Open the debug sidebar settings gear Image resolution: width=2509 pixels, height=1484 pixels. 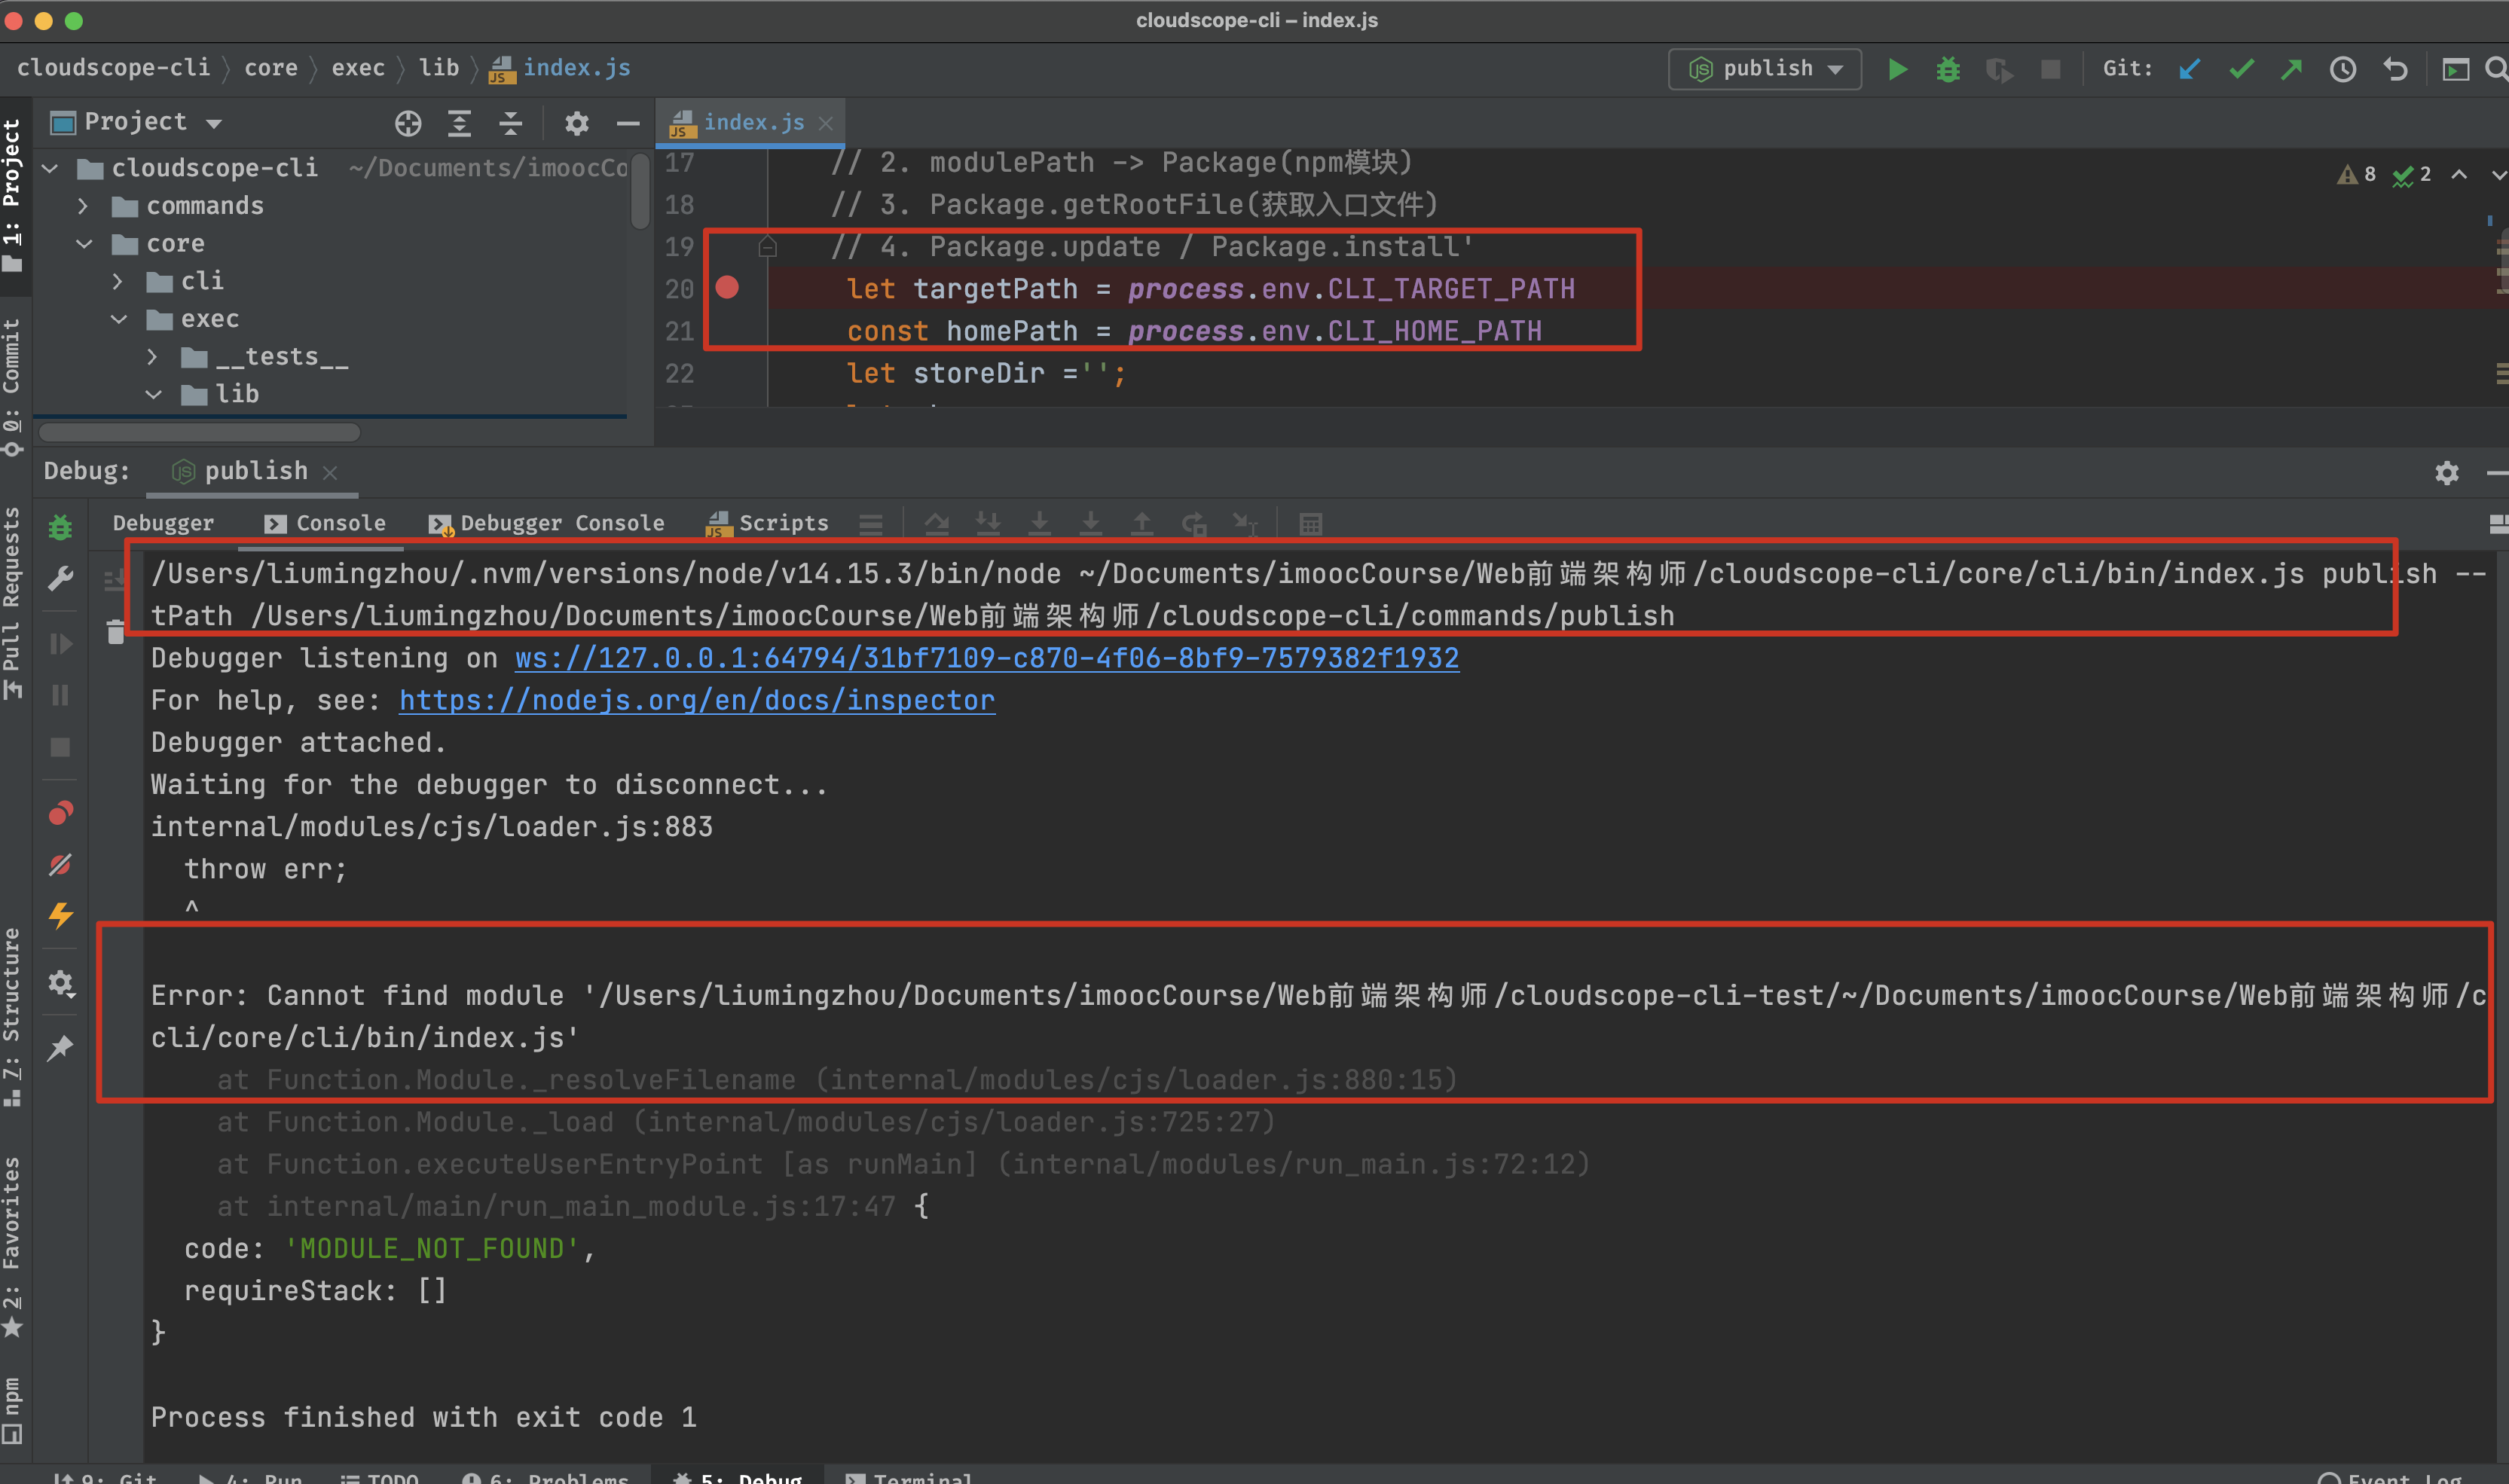pos(61,983)
